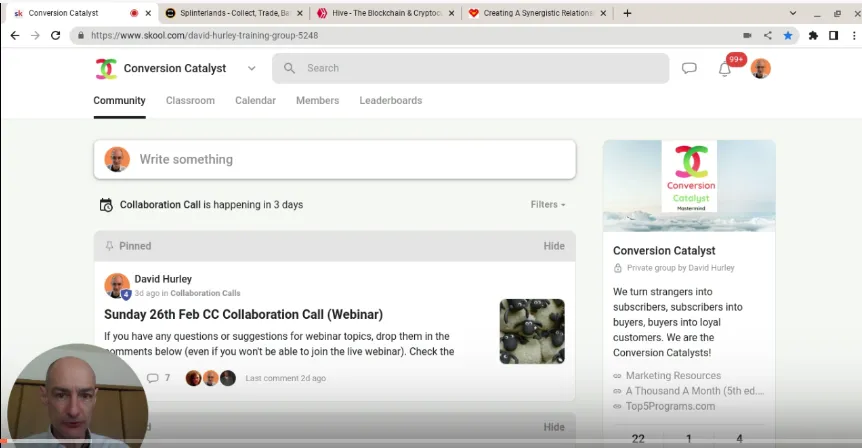Switch to the Hive Blockchain browser tab
The image size is (862, 448).
click(x=386, y=13)
